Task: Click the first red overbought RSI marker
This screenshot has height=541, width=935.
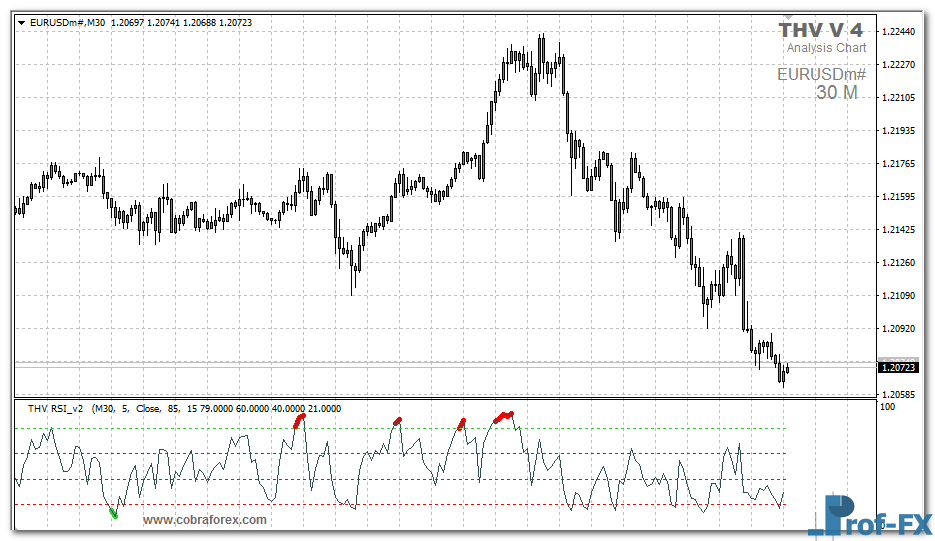Action: (x=298, y=422)
